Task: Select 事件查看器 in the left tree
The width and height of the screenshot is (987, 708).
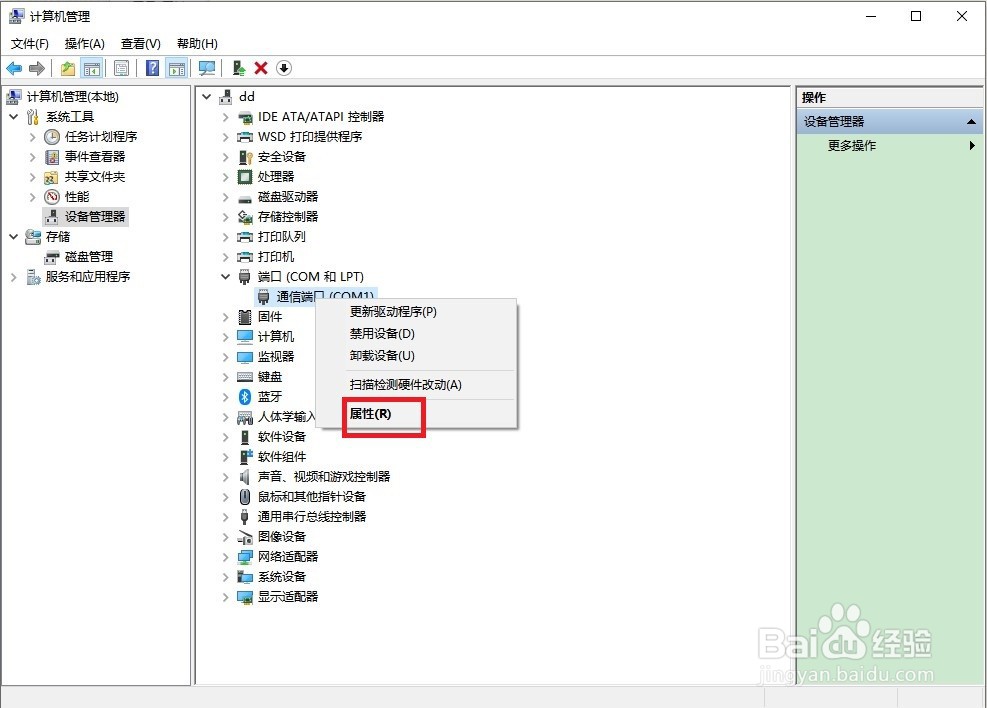Action: click(95, 157)
